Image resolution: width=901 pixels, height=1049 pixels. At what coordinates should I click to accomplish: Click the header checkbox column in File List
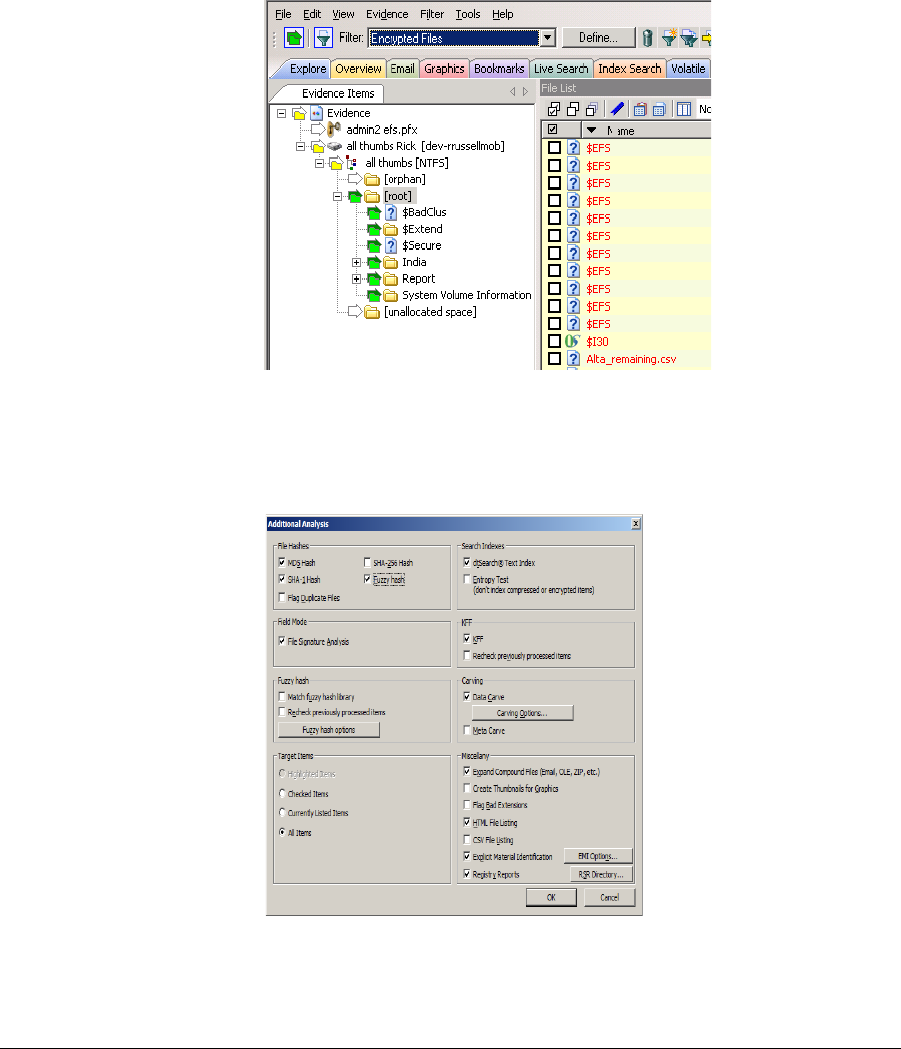pyautogui.click(x=553, y=129)
